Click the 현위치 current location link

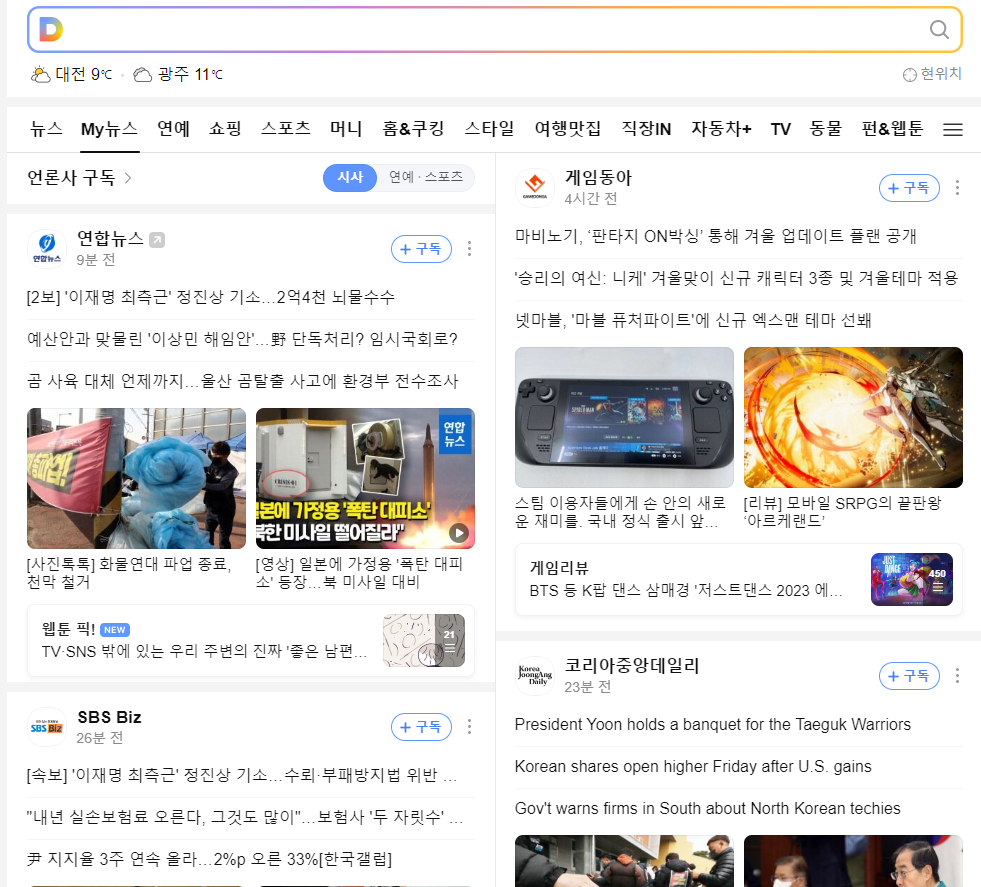click(x=932, y=74)
